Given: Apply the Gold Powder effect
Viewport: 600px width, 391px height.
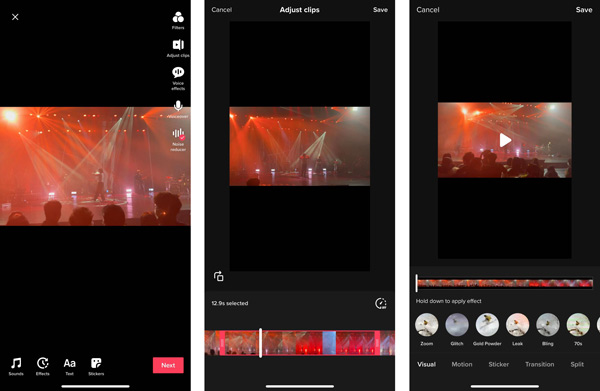Looking at the screenshot, I should (487, 329).
